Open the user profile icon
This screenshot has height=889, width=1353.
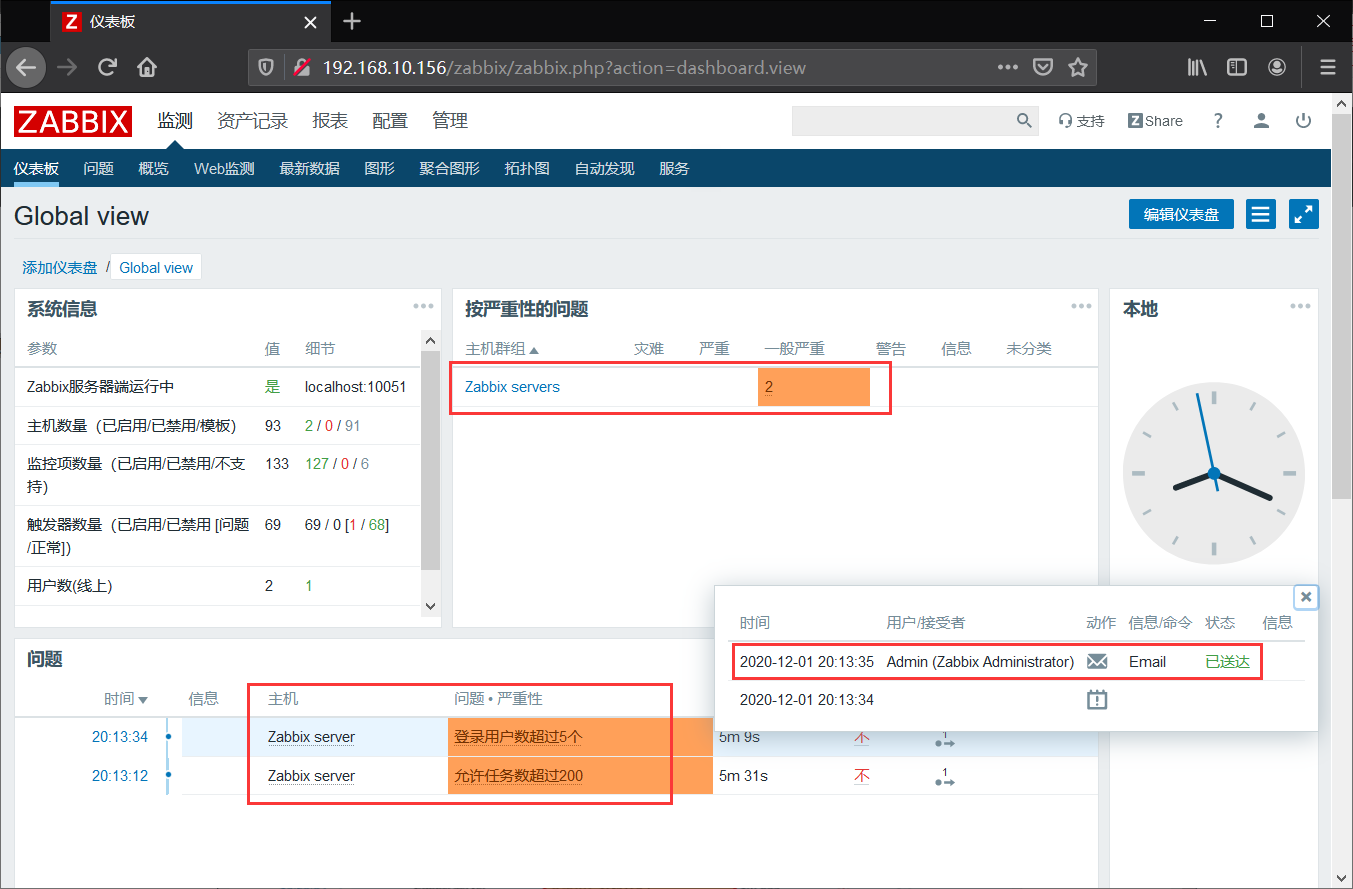point(1261,121)
